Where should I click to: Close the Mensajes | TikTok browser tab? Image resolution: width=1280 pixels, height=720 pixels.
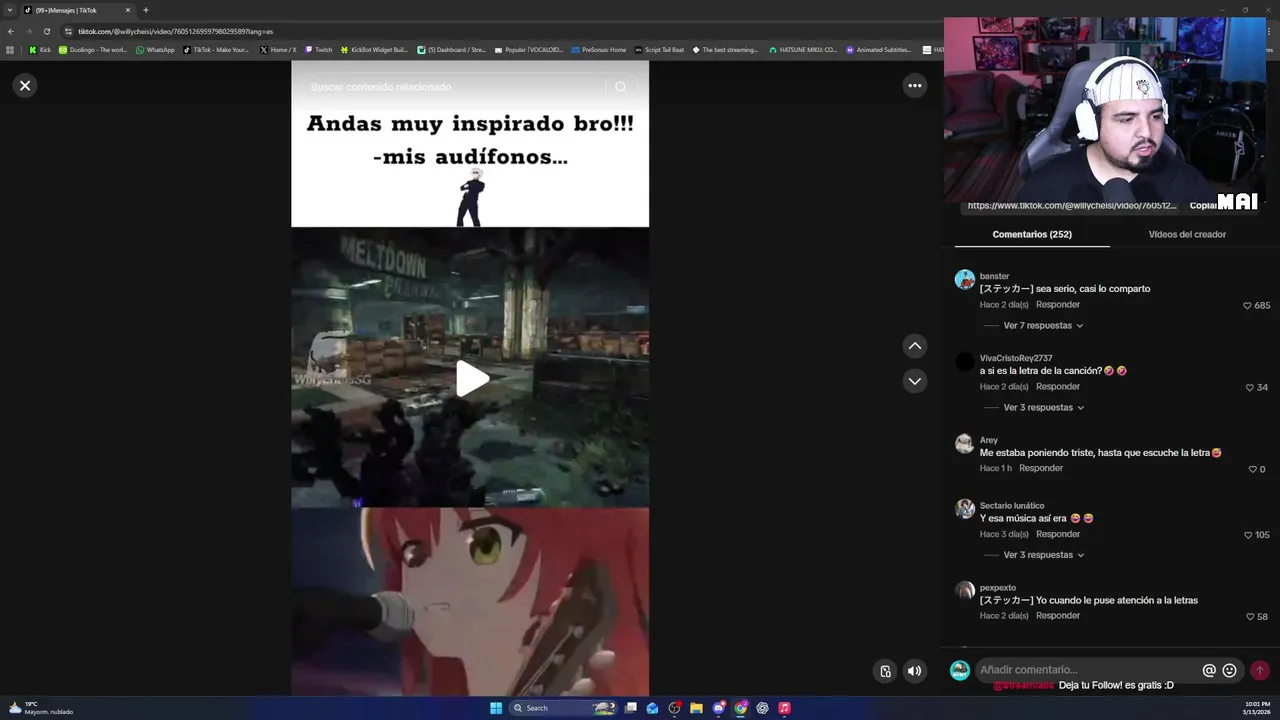coord(128,10)
